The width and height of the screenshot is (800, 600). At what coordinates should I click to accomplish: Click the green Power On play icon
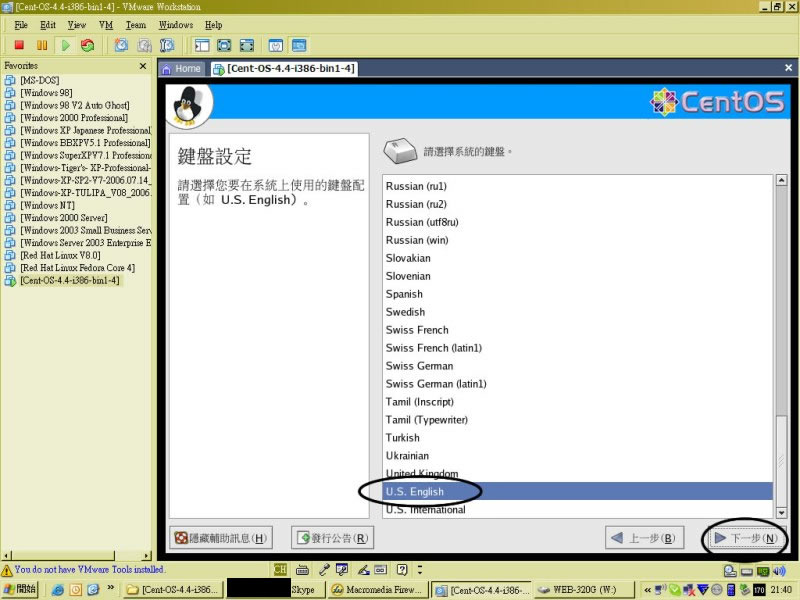65,45
